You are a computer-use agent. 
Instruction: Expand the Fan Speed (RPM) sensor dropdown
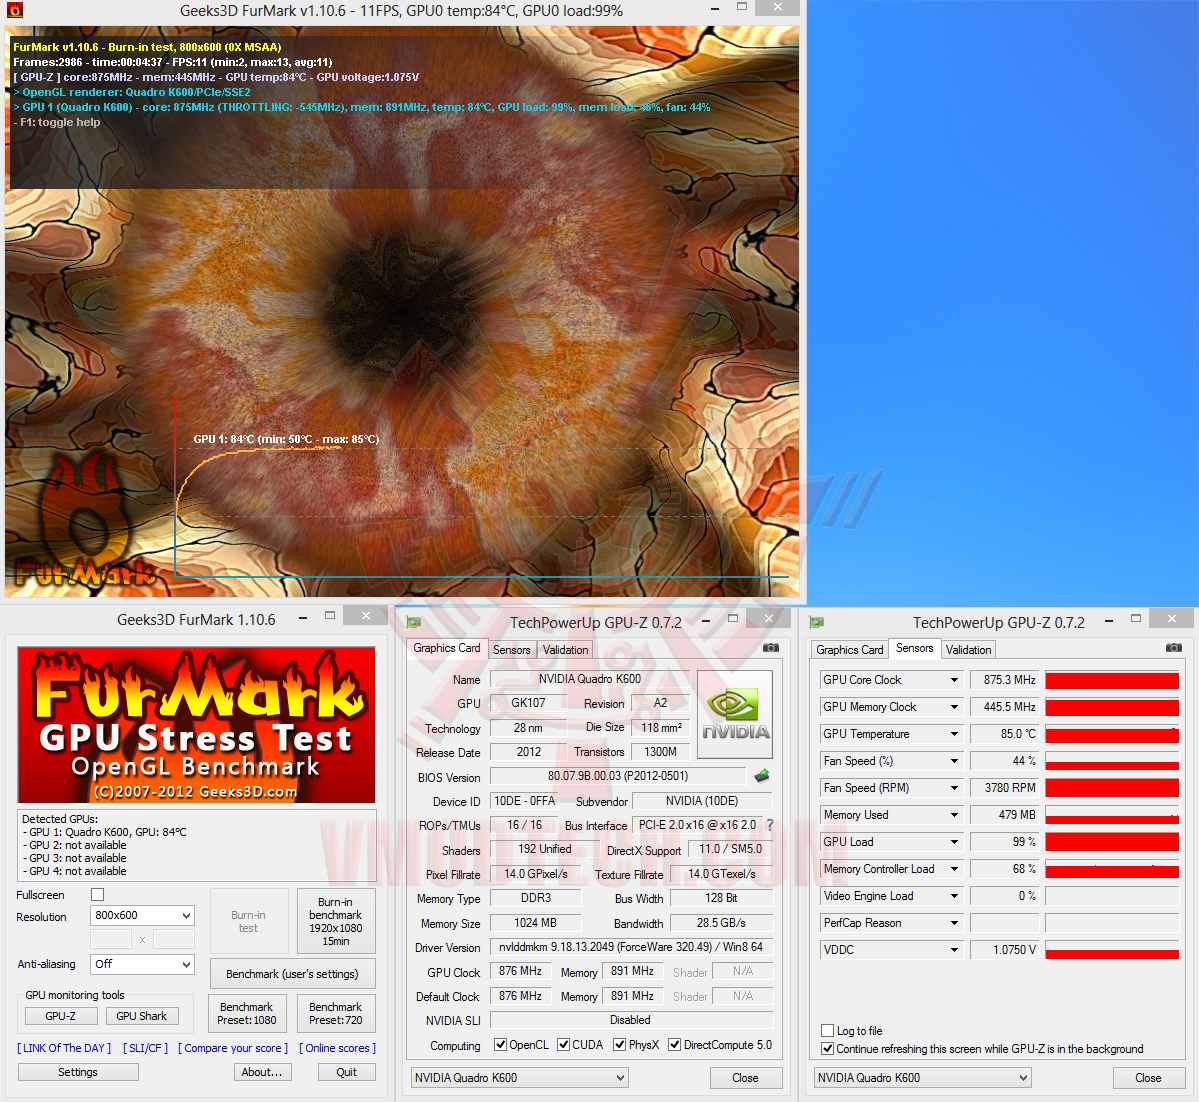tap(954, 788)
